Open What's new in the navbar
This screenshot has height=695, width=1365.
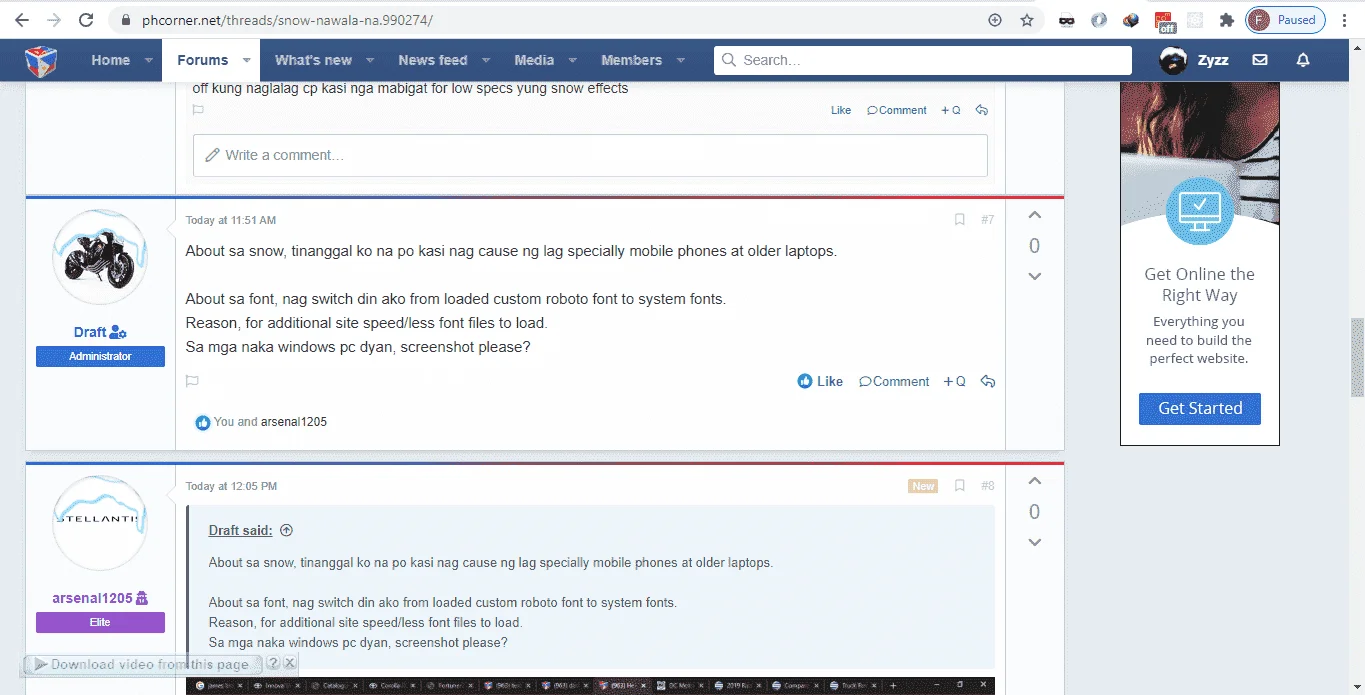[x=313, y=60]
